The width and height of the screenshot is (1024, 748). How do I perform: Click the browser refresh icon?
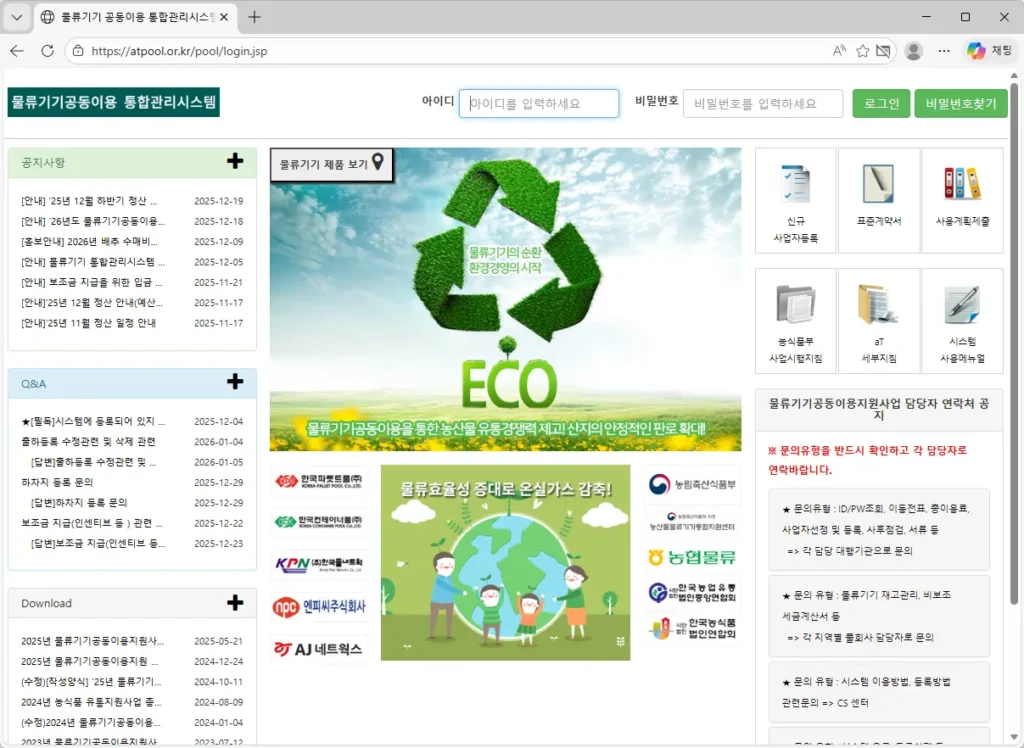click(47, 51)
